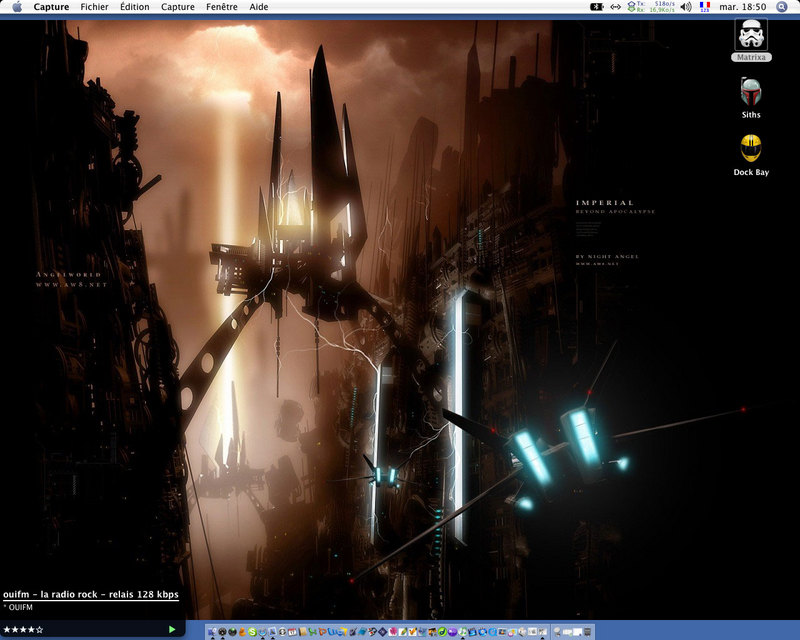Open the iCal calendar in Dock

pyautogui.click(x=292, y=632)
